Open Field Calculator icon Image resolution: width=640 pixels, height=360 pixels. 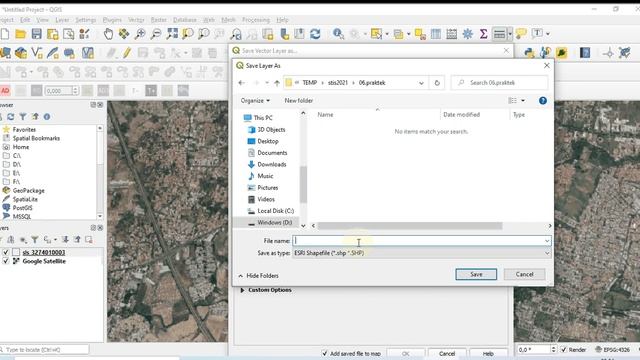451,34
